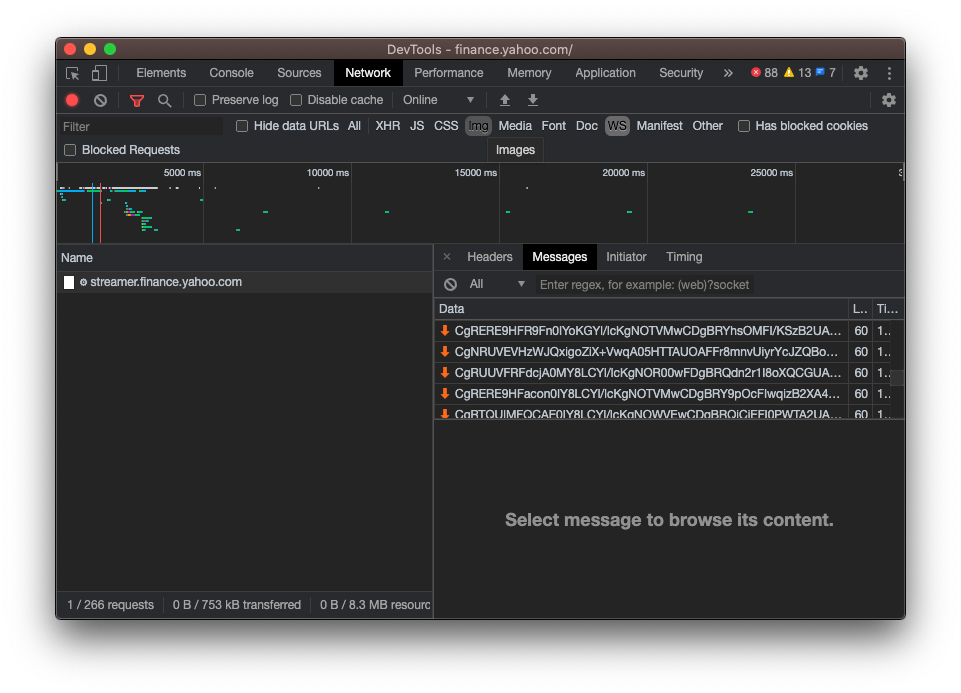Screen dimensions: 961x693
Task: Stop recording the network log
Action: [x=70, y=100]
